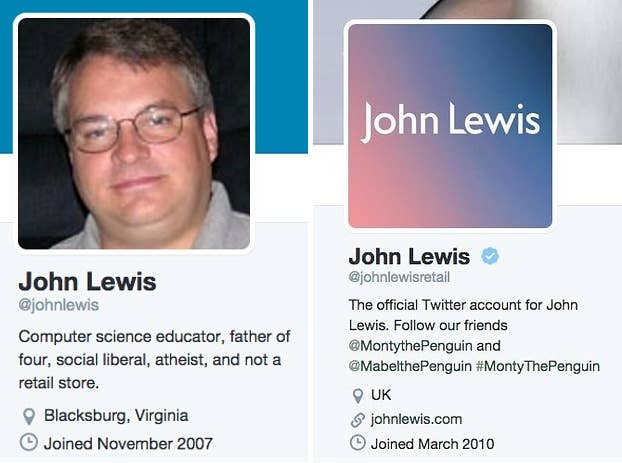The height and width of the screenshot is (463, 622).
Task: Click the bio text mentioning retail store
Action: (x=154, y=360)
